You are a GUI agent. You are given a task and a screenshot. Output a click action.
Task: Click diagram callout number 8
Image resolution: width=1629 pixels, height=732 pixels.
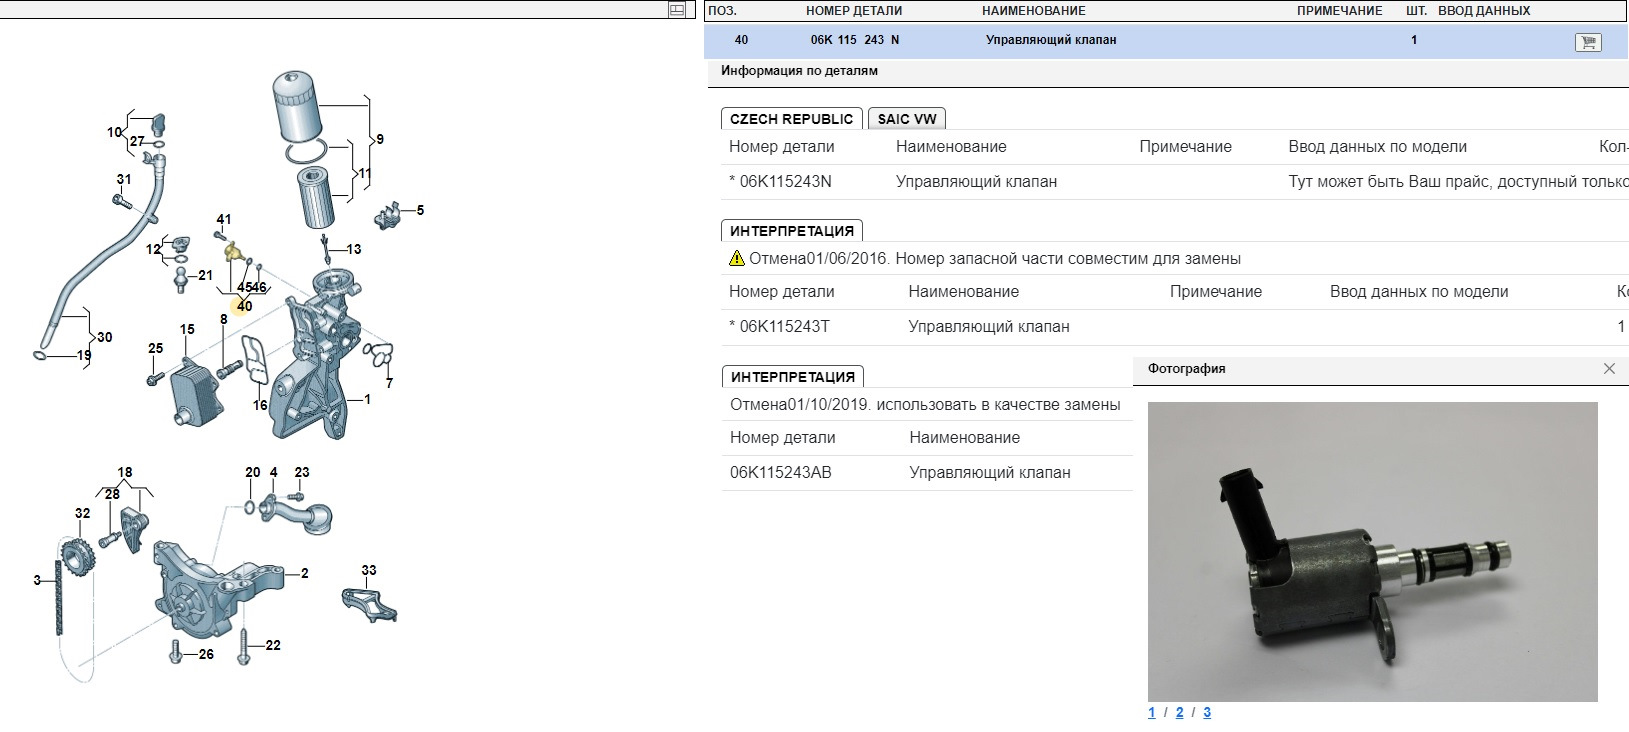click(x=224, y=320)
